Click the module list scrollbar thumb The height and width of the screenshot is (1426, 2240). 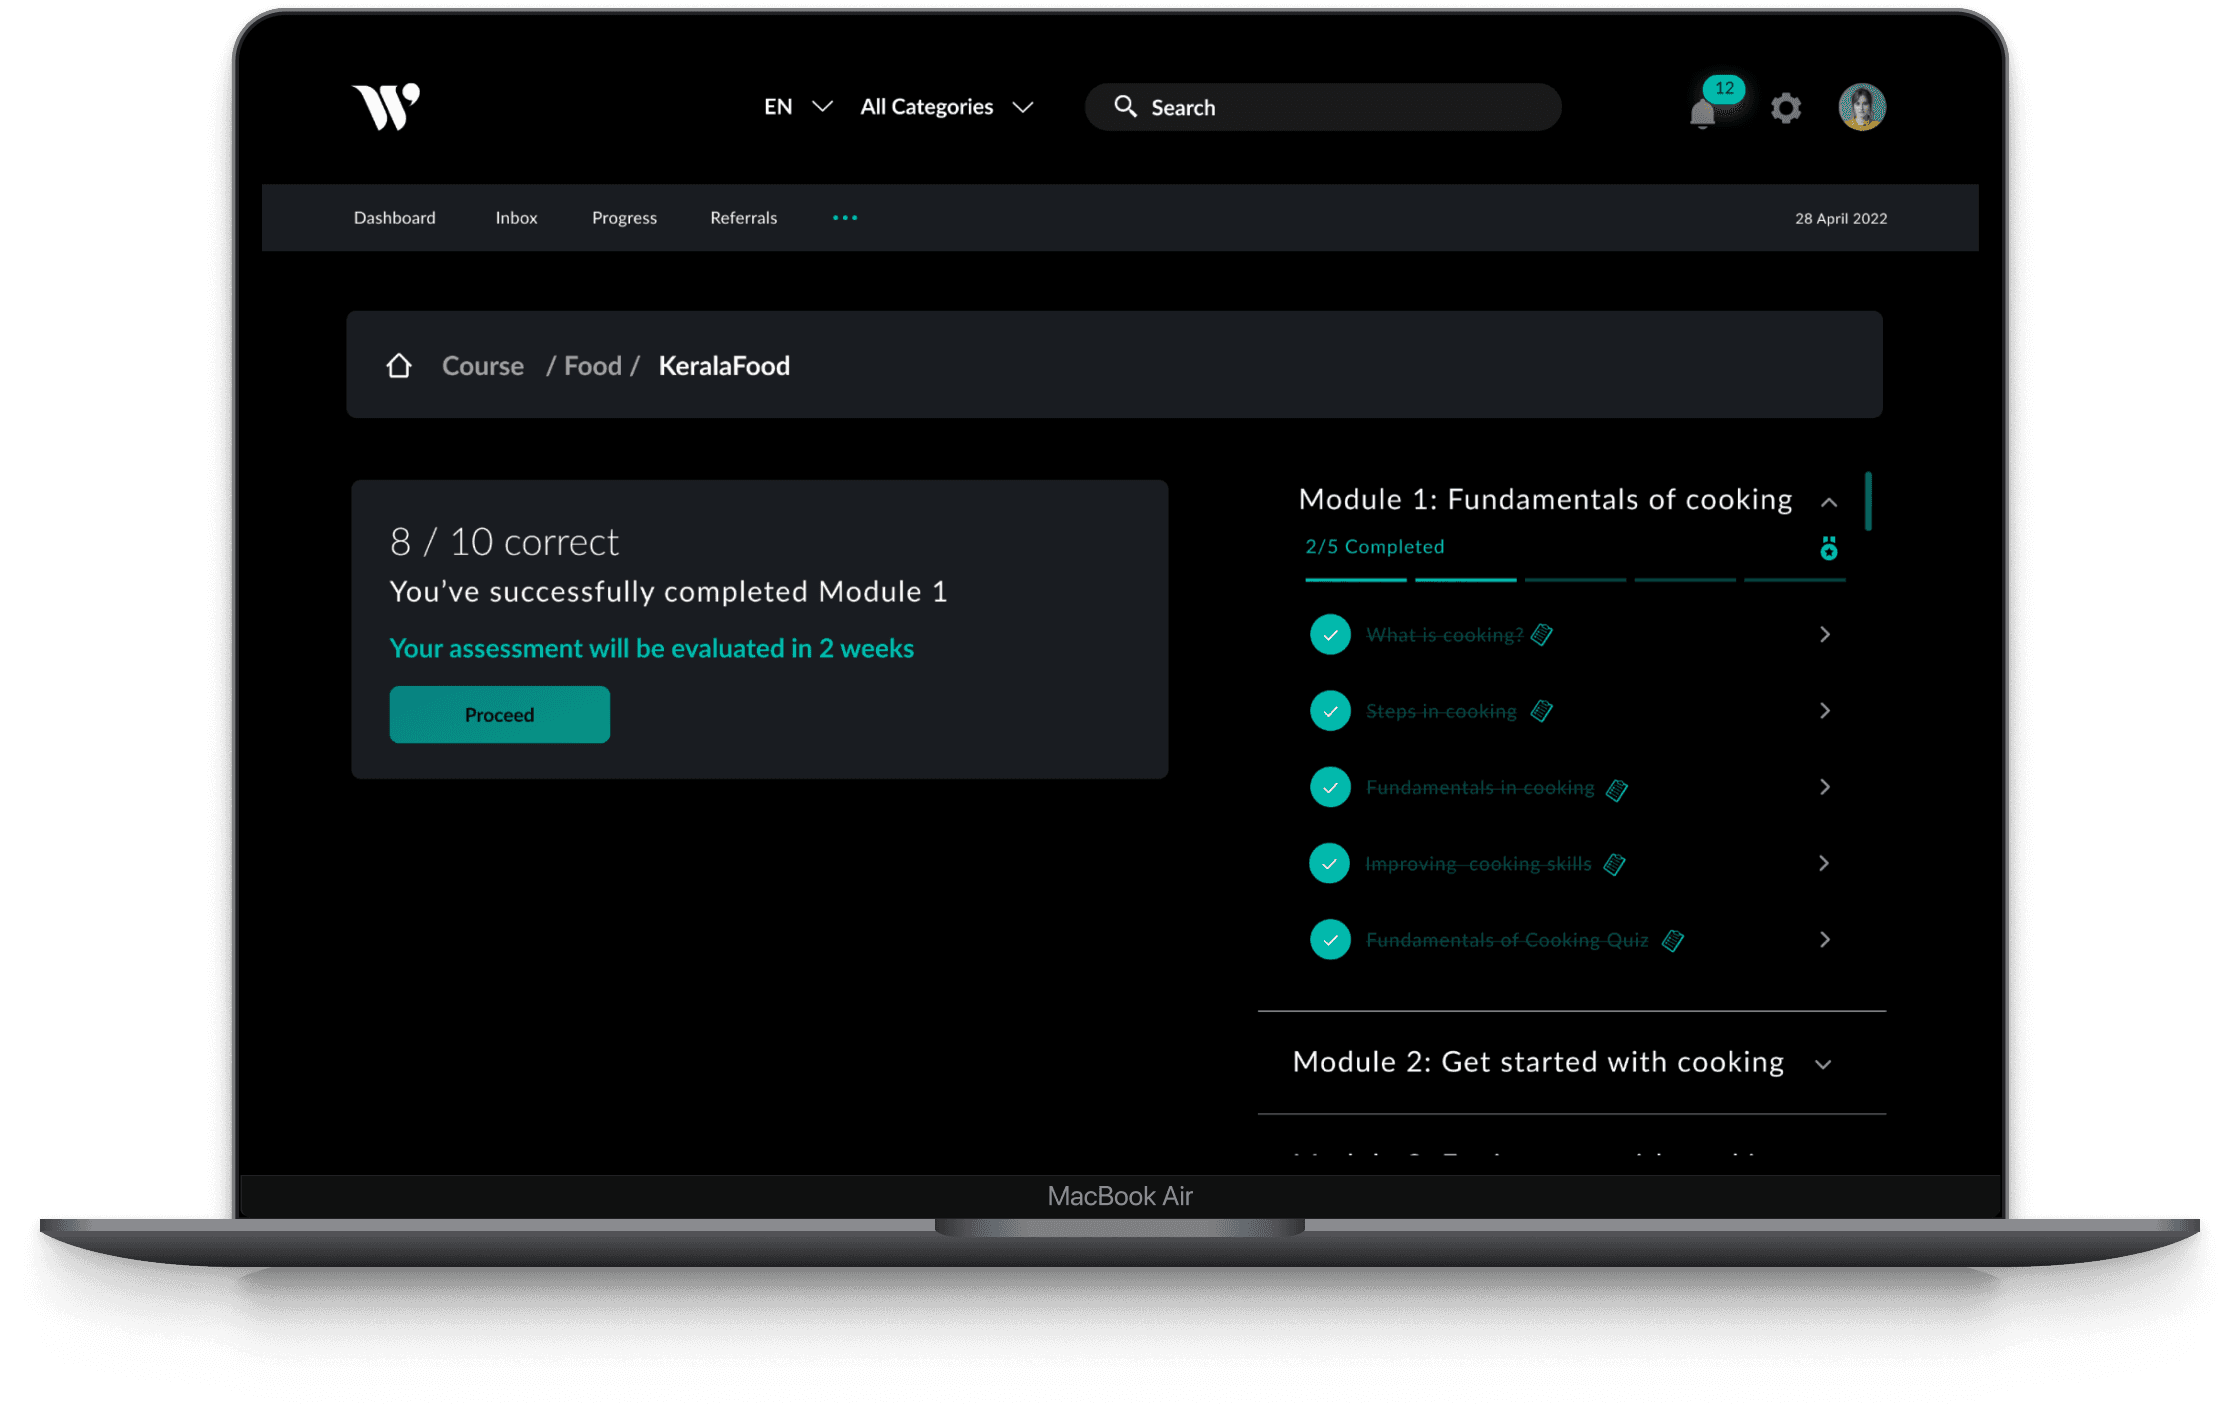pyautogui.click(x=1867, y=501)
